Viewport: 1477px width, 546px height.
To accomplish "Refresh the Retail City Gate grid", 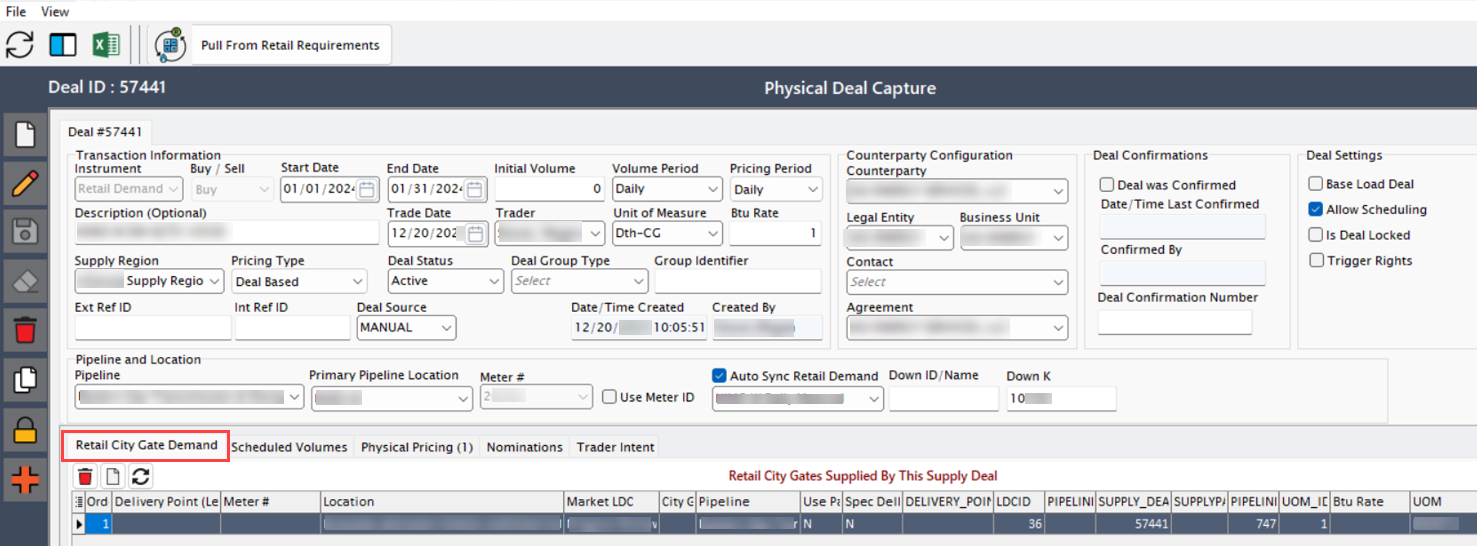I will [141, 477].
